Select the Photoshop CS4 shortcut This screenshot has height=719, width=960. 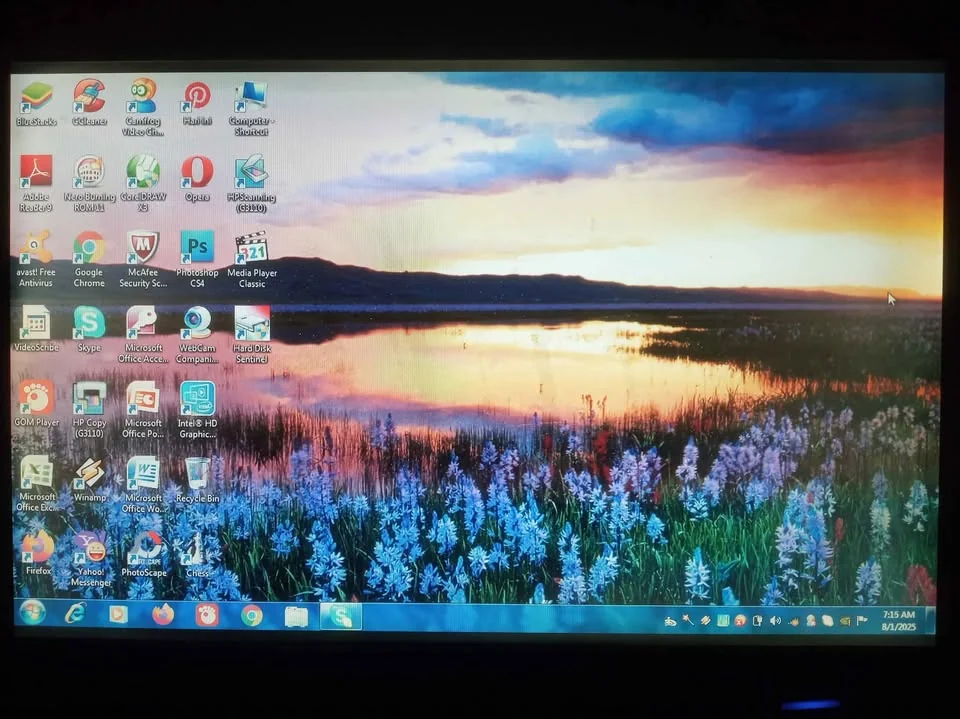[197, 259]
